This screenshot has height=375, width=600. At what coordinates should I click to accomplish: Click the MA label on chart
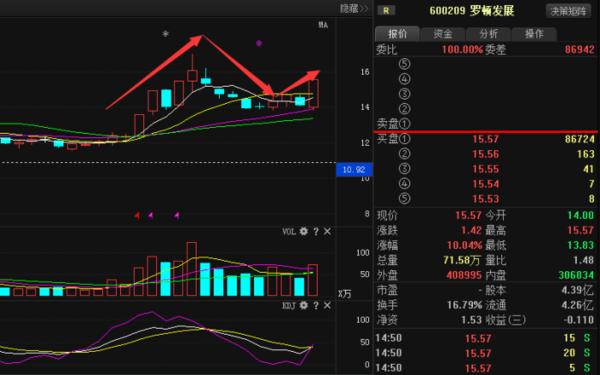click(323, 25)
